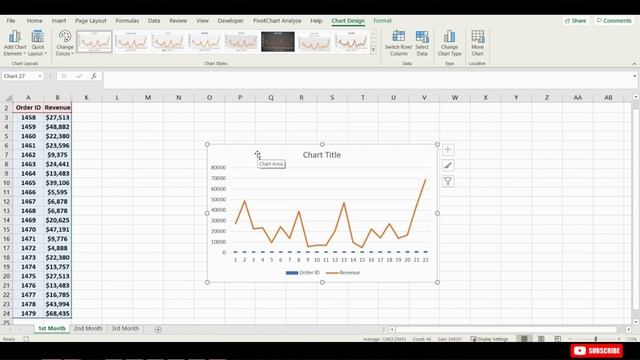Select cell with value $48,882
Viewport: 640px width, 360px height.
pos(58,127)
